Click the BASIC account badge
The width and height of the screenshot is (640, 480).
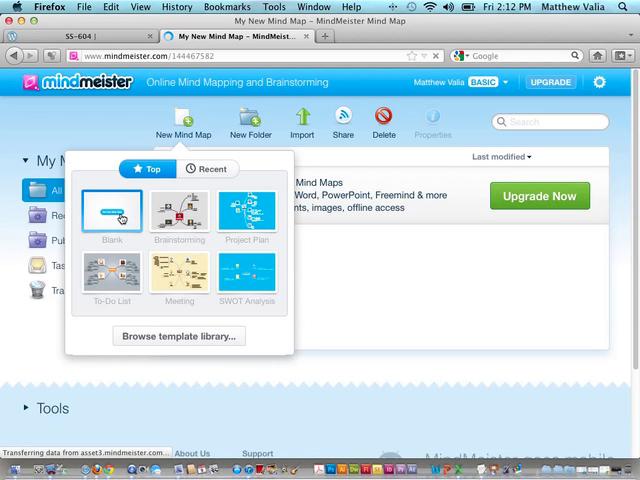coord(483,82)
